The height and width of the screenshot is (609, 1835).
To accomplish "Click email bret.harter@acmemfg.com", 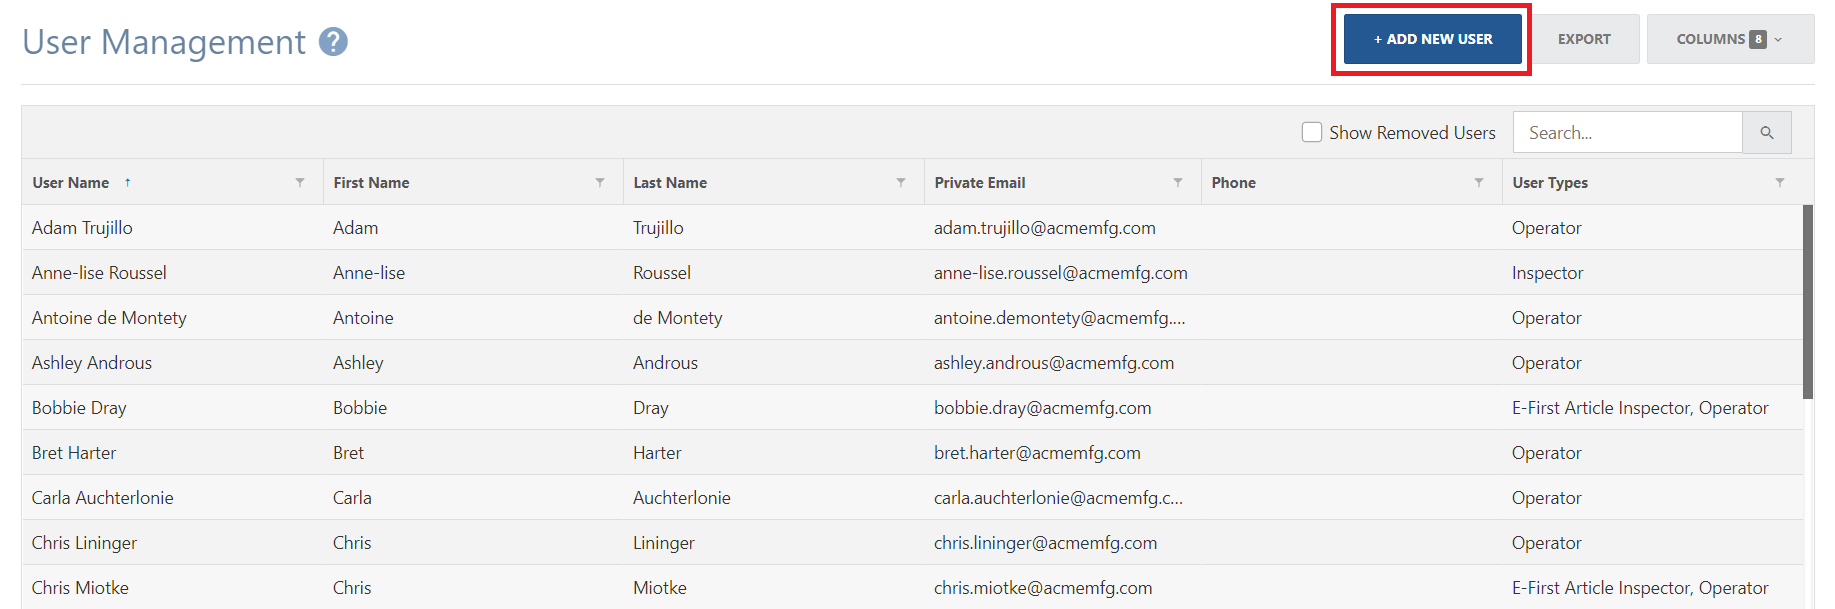I will point(1037,453).
